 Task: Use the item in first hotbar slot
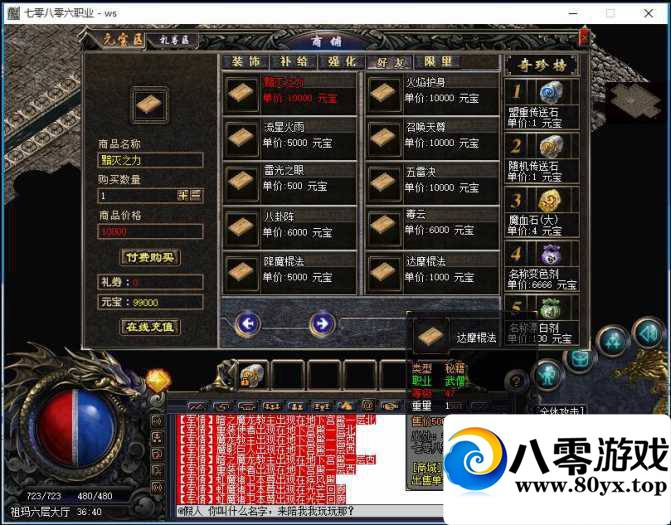click(x=252, y=375)
